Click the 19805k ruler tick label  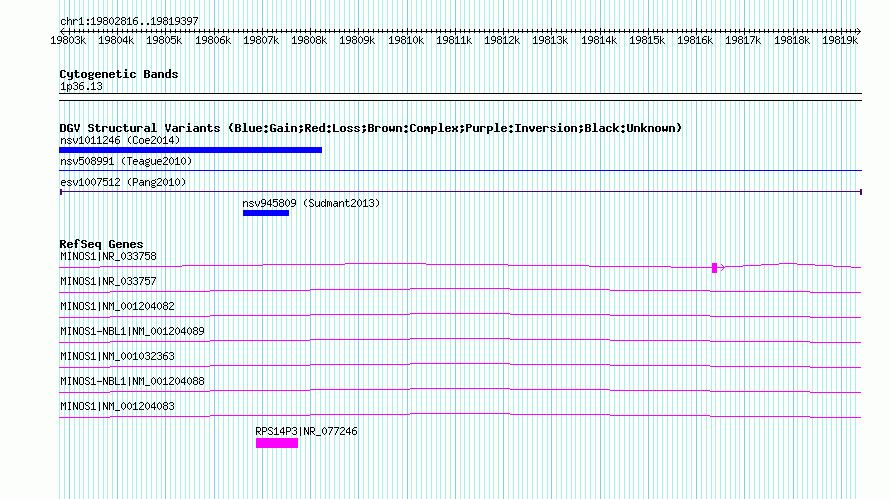point(164,40)
